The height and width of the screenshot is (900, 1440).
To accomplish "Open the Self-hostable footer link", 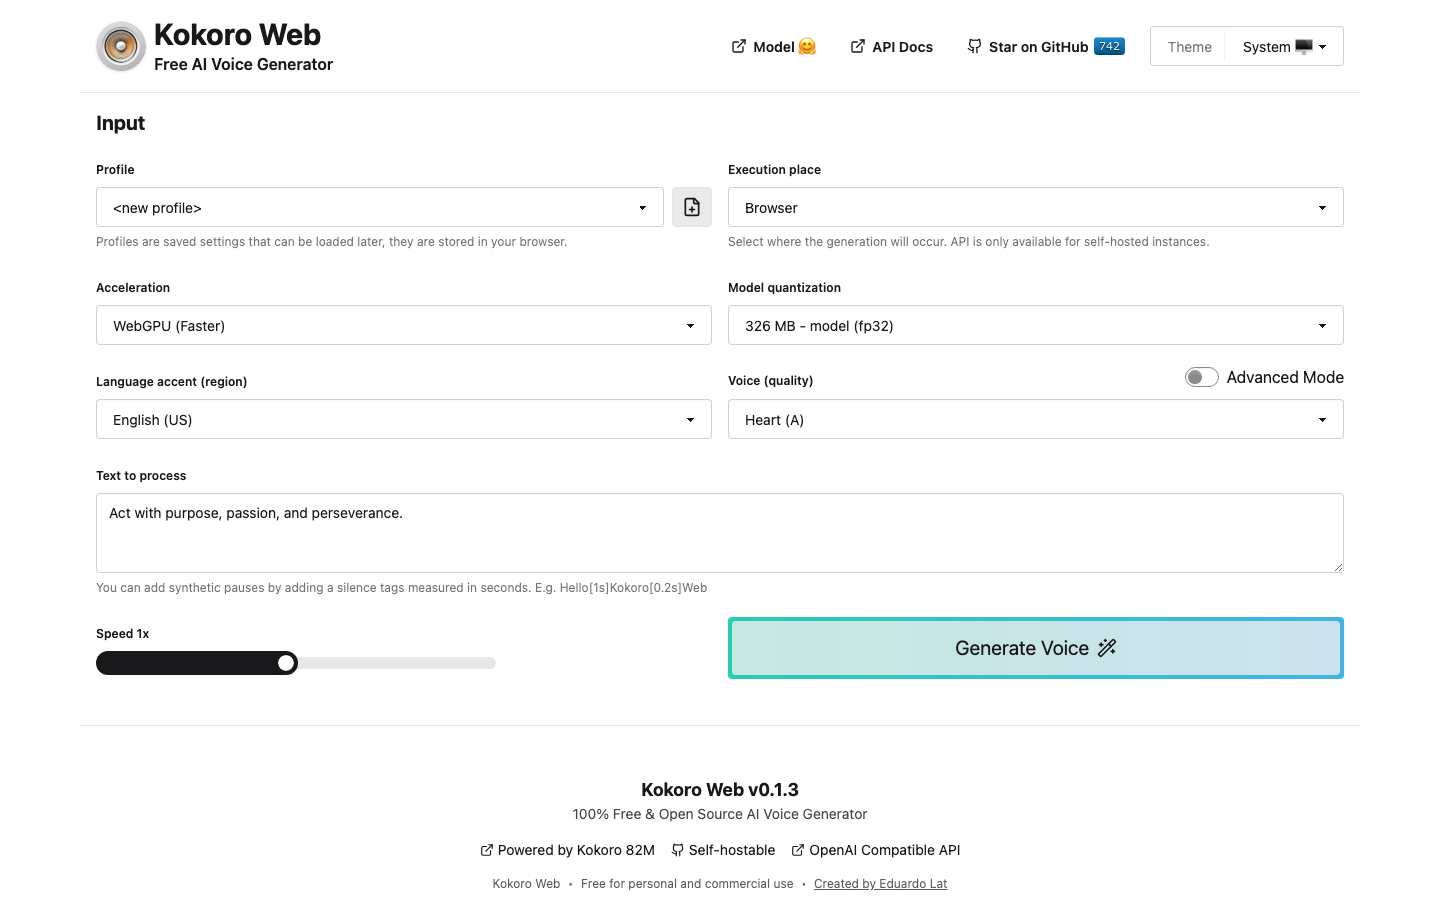I will click(x=723, y=850).
